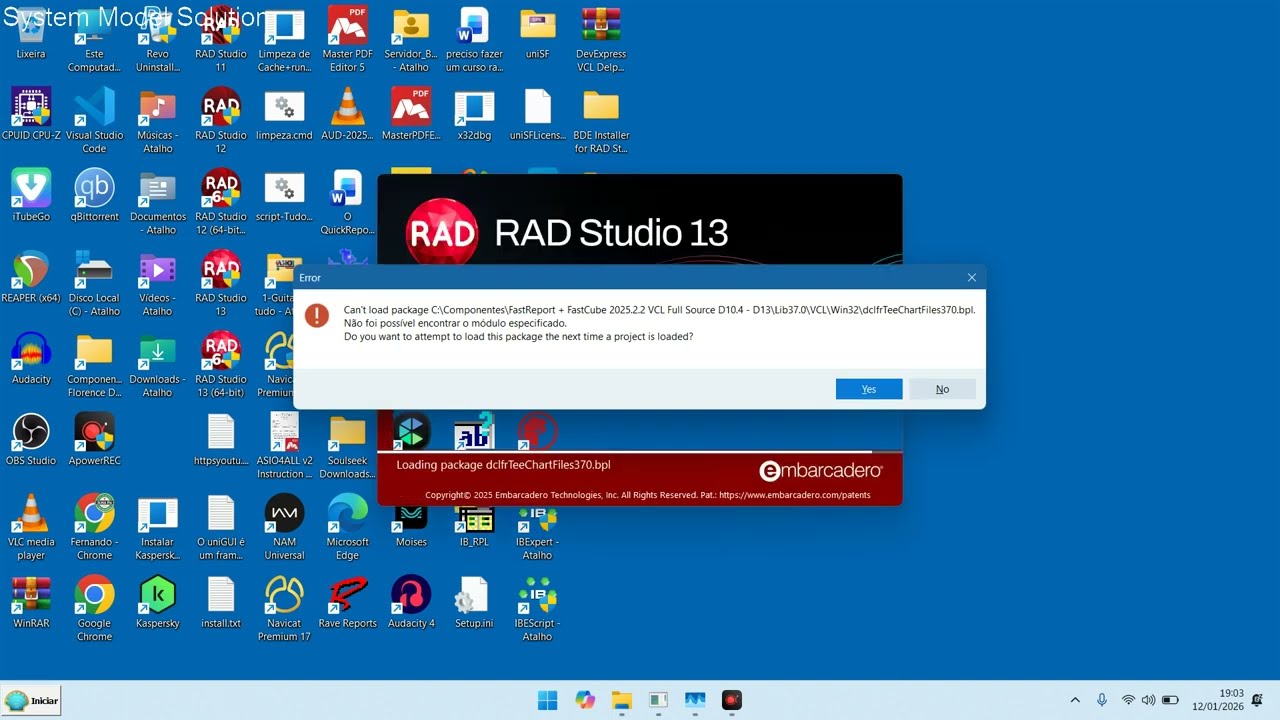Screen dimensions: 1280x720
Task: Select the OBS Studio shortcut
Action: click(31, 439)
